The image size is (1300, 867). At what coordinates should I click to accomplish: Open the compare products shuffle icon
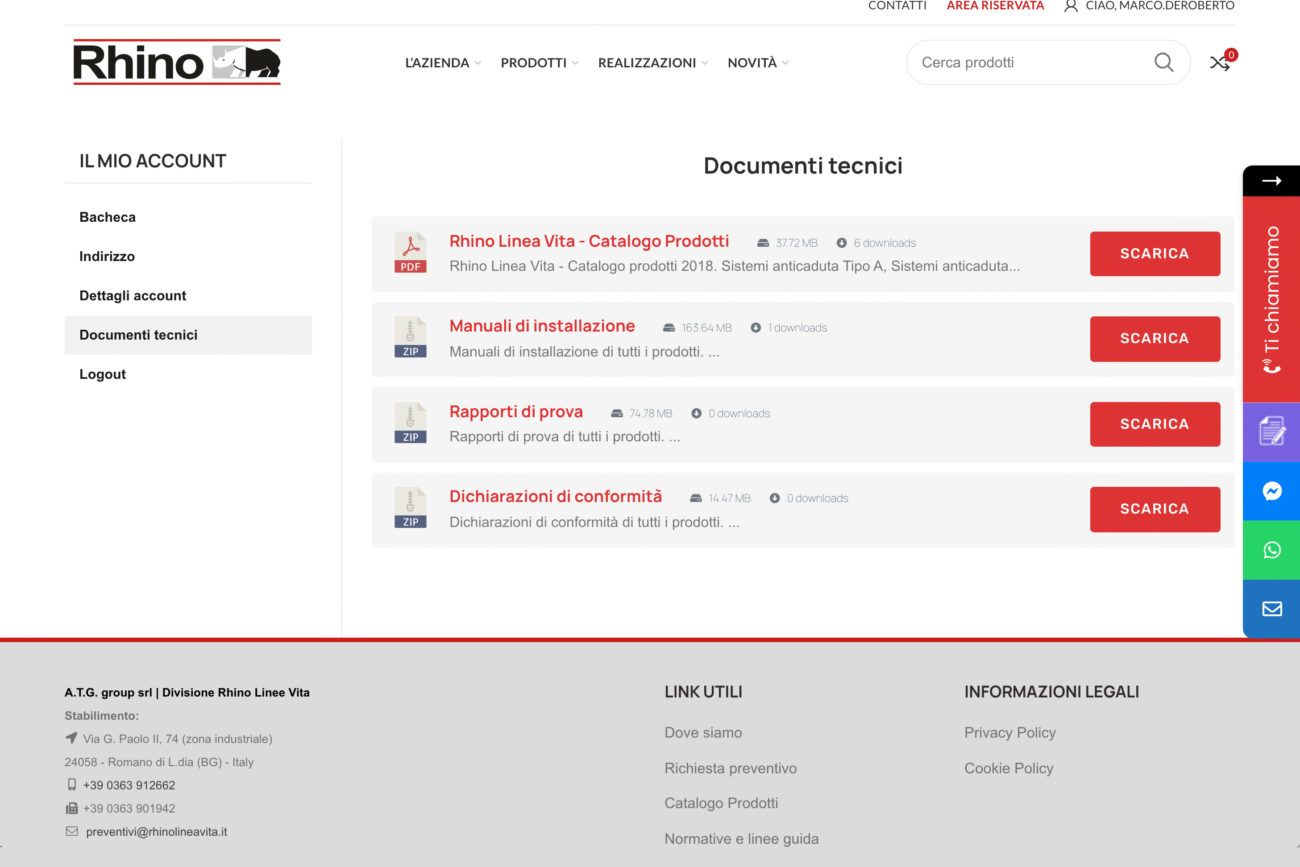pos(1219,63)
